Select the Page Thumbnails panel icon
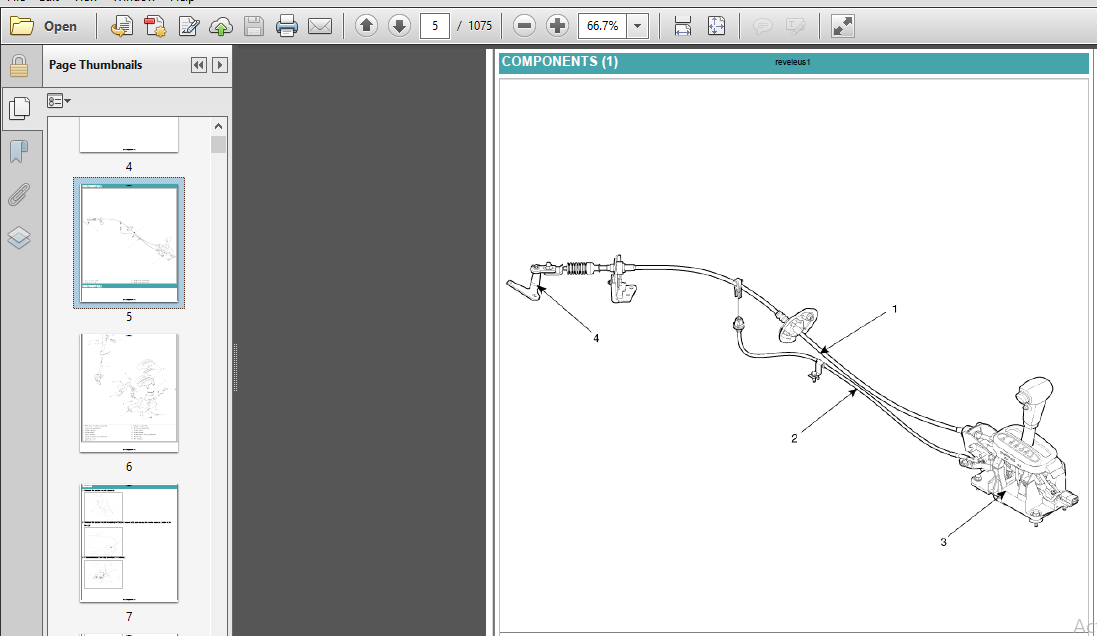This screenshot has height=636, width=1097. point(20,108)
